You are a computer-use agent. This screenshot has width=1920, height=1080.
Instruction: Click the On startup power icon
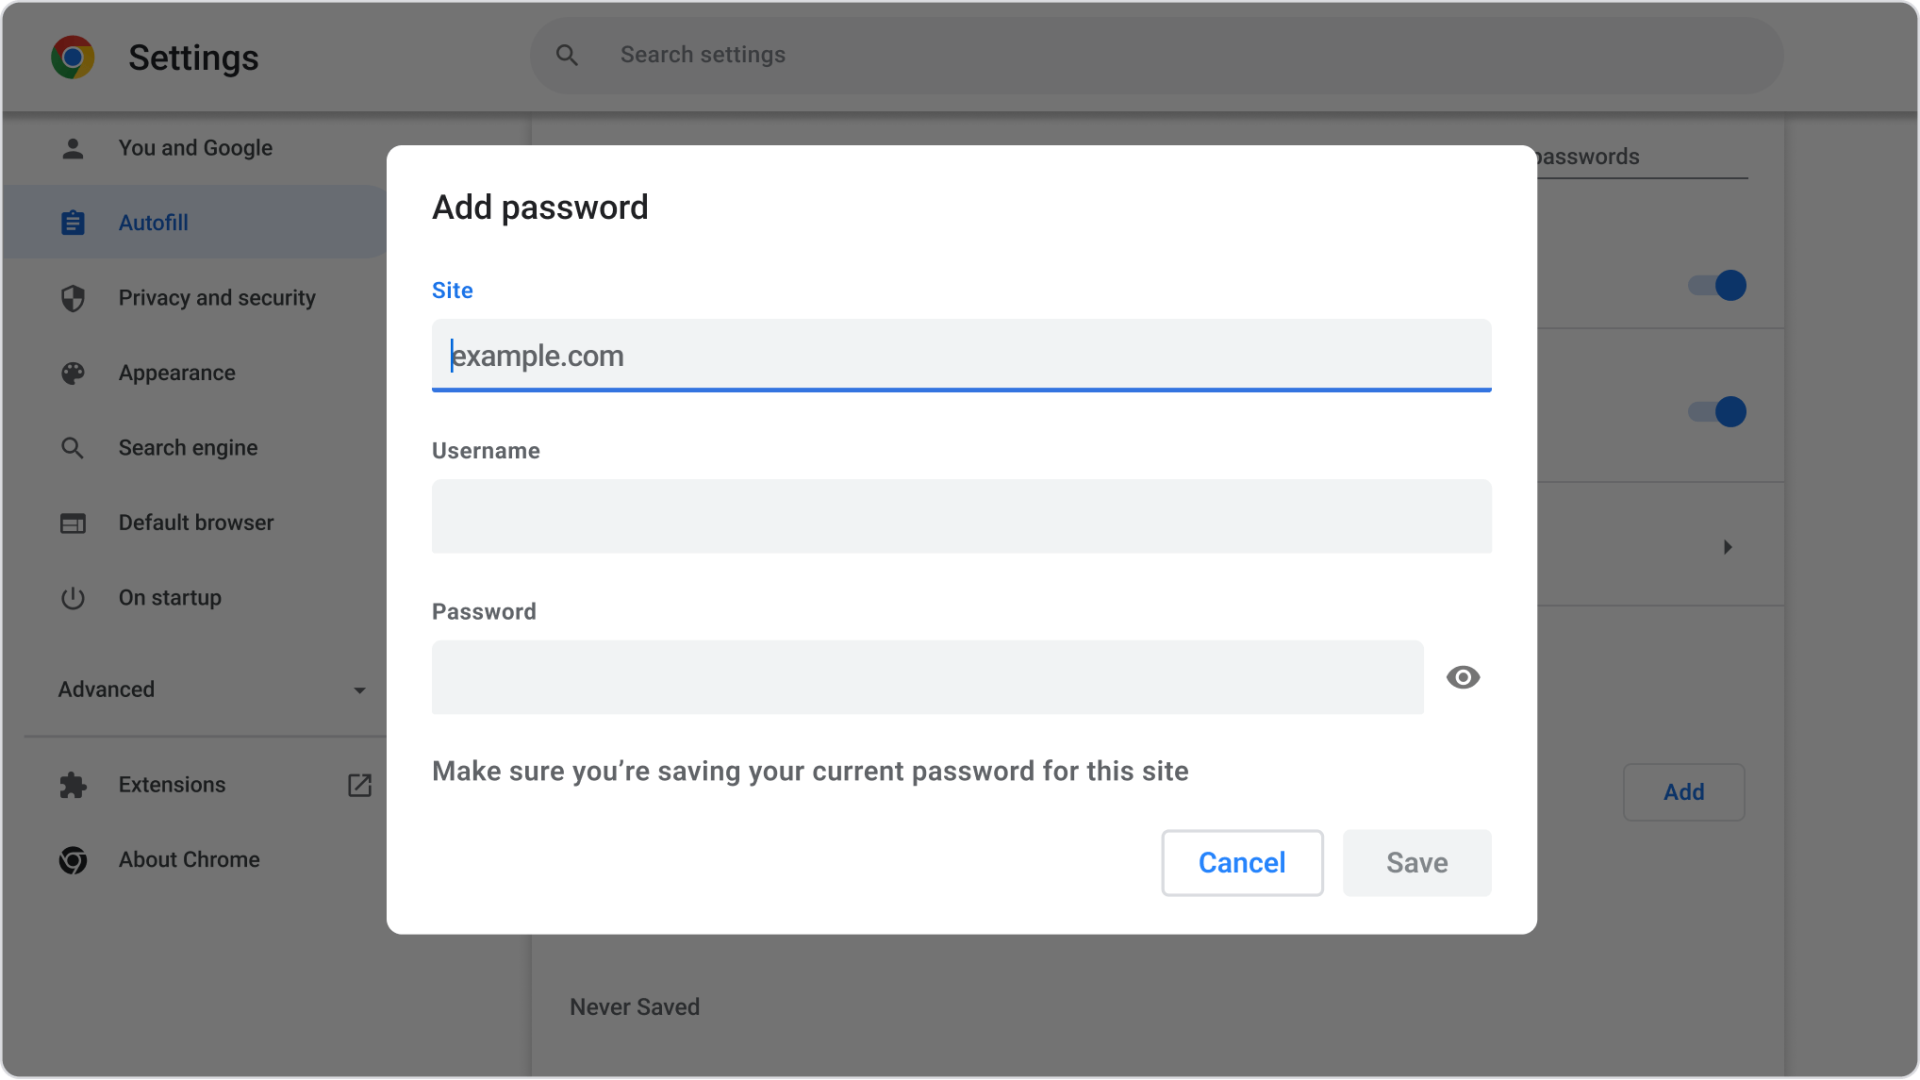point(73,597)
